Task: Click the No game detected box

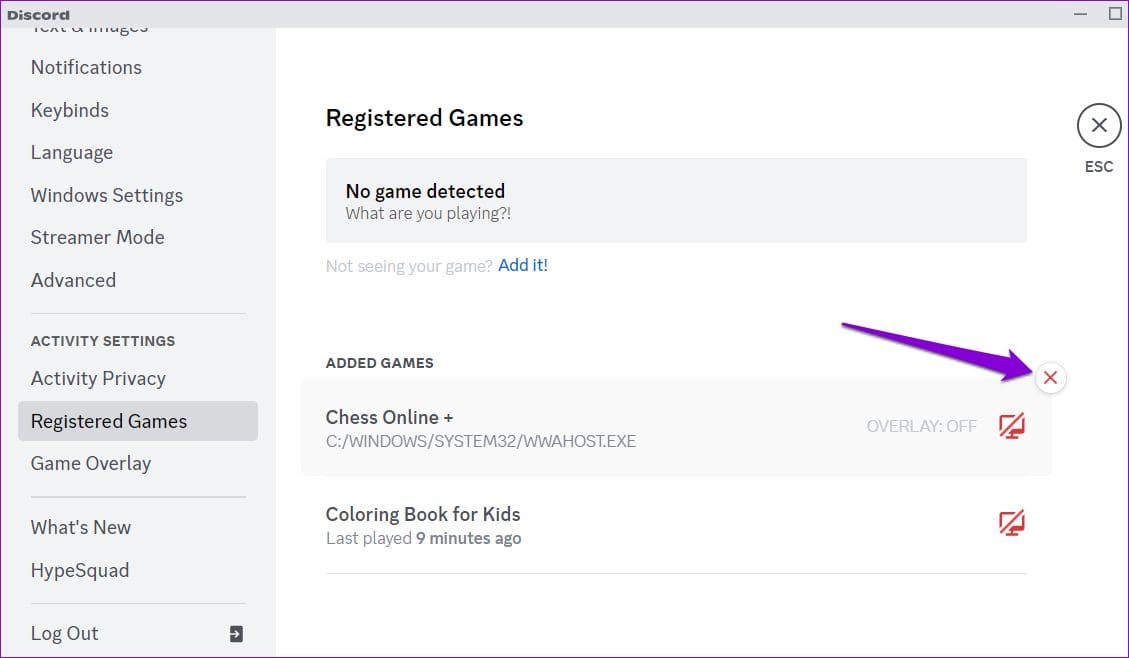Action: pos(676,201)
